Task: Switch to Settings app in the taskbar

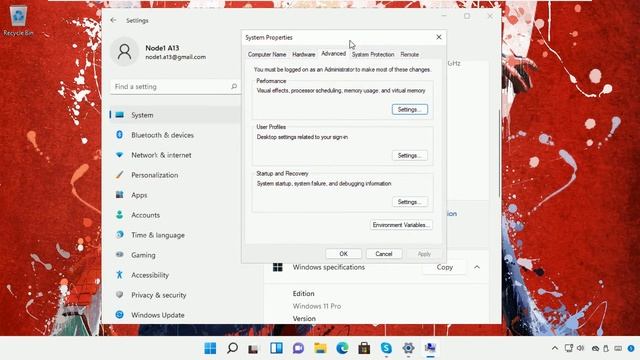Action: pos(408,348)
